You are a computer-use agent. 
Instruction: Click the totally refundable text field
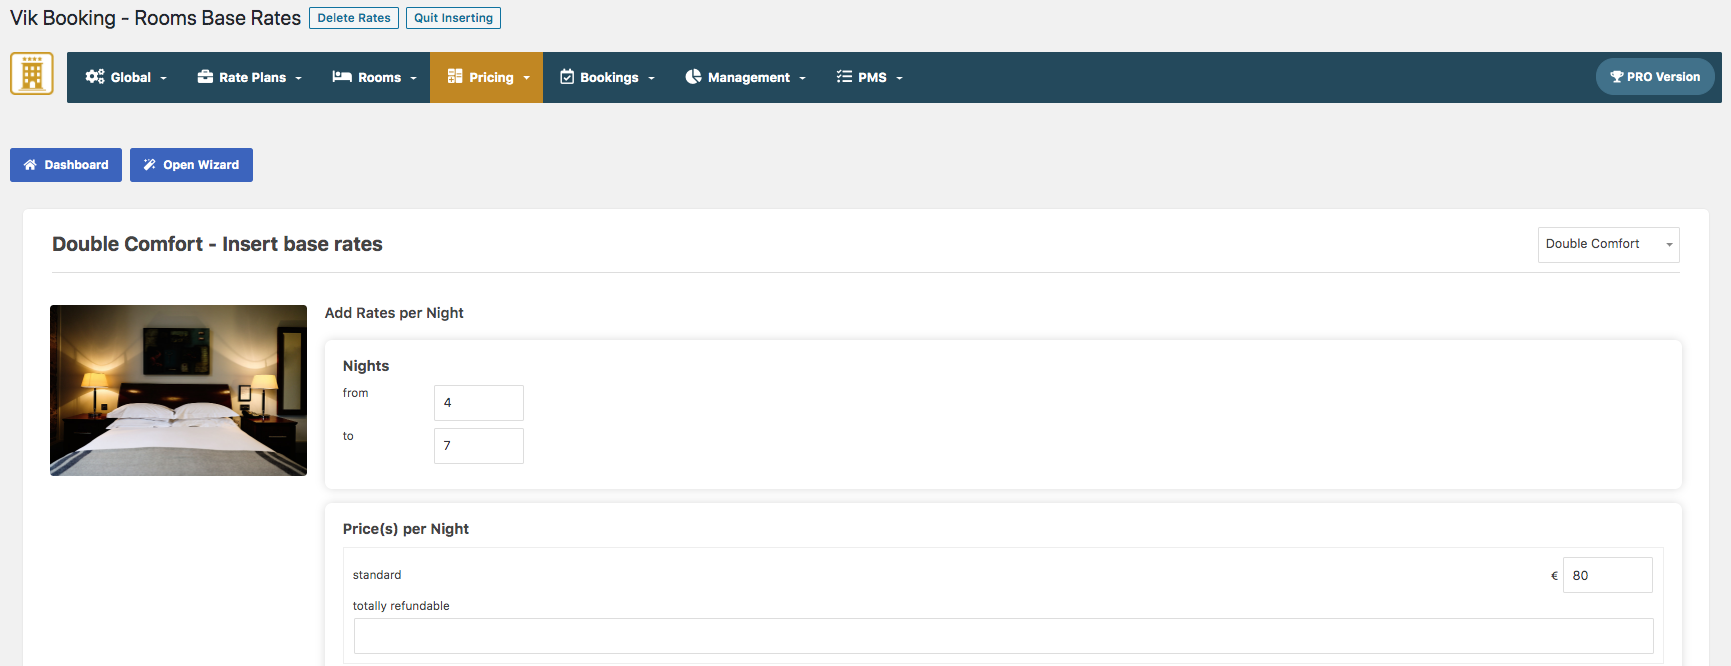click(x=1004, y=636)
